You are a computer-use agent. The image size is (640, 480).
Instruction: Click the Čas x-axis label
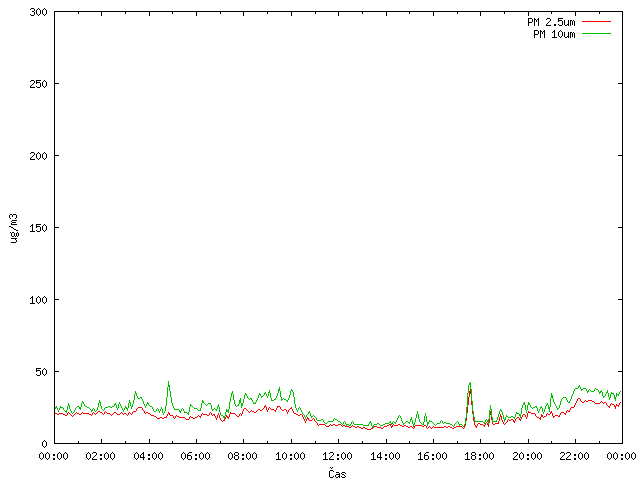(337, 473)
